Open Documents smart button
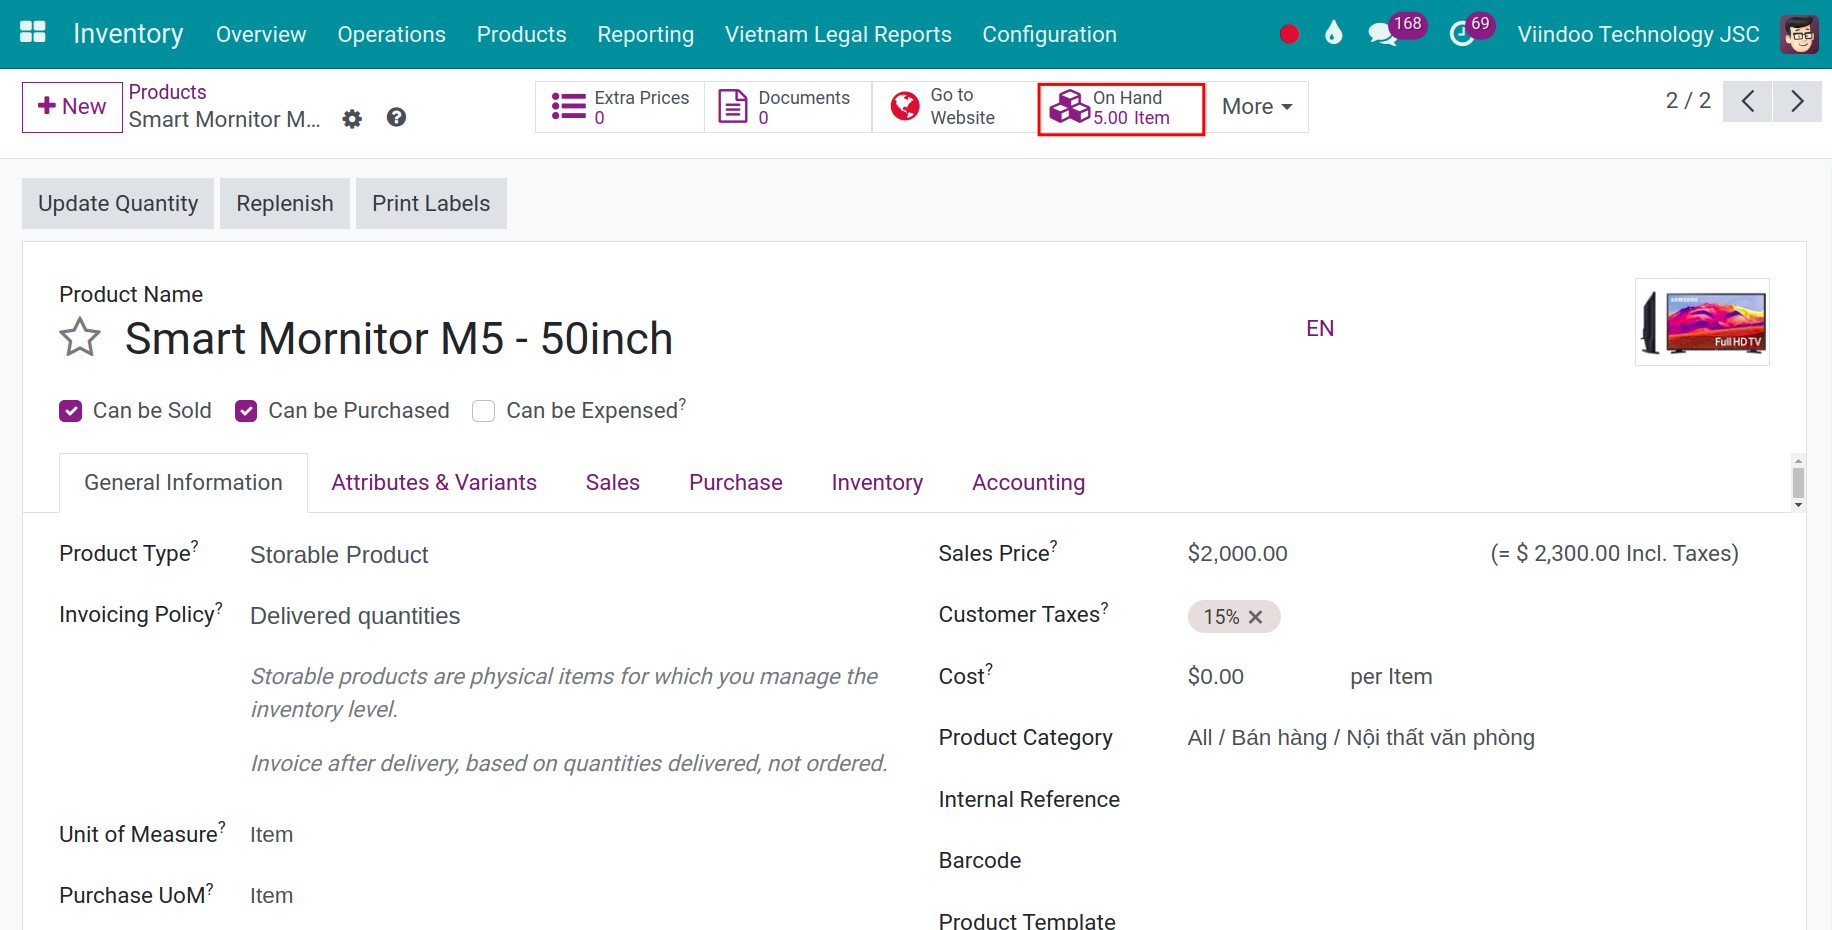Viewport: 1832px width, 930px height. (x=788, y=107)
